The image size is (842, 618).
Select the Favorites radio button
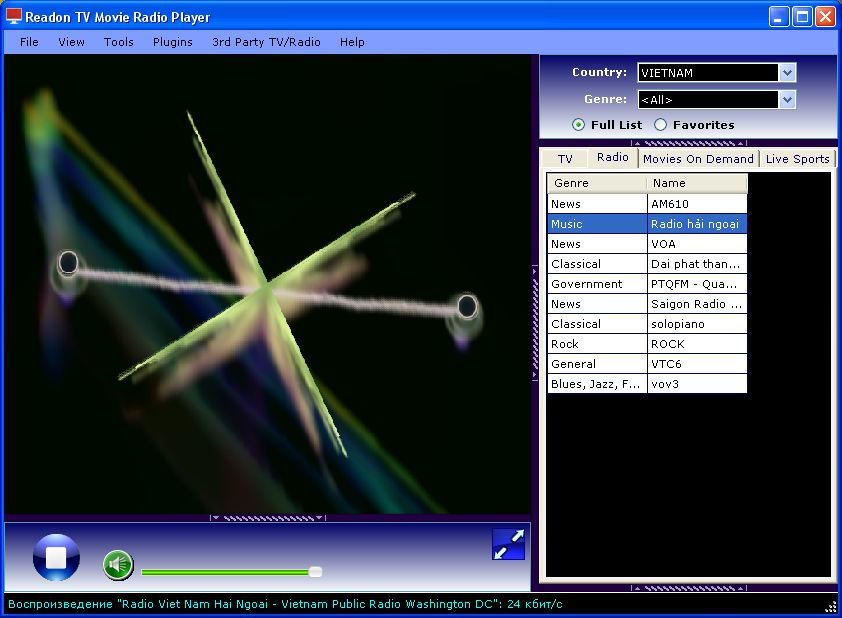(661, 125)
